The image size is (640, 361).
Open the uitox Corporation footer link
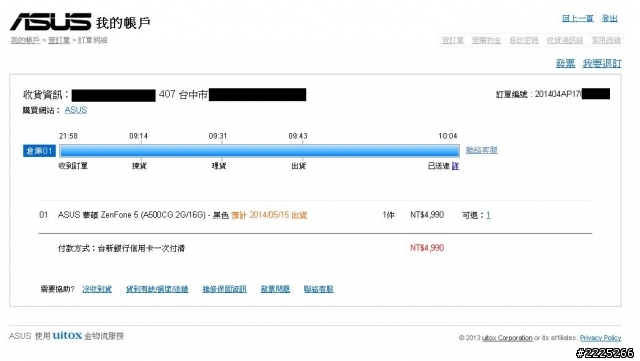507,338
